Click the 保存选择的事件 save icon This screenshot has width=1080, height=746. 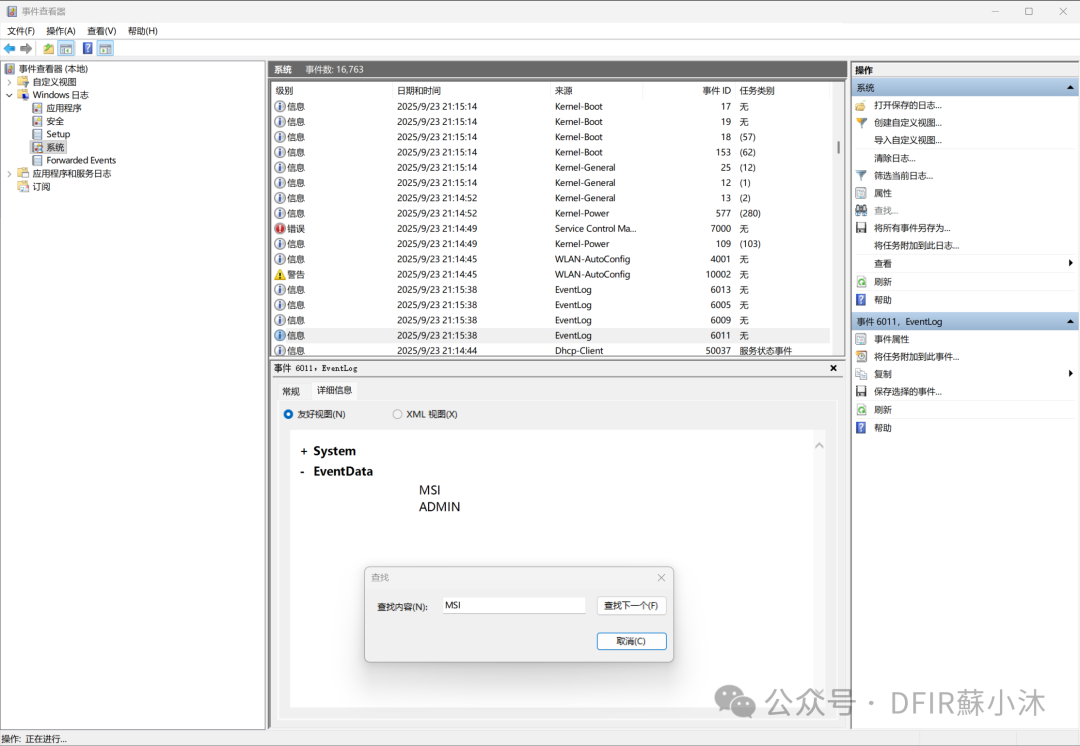pos(861,391)
